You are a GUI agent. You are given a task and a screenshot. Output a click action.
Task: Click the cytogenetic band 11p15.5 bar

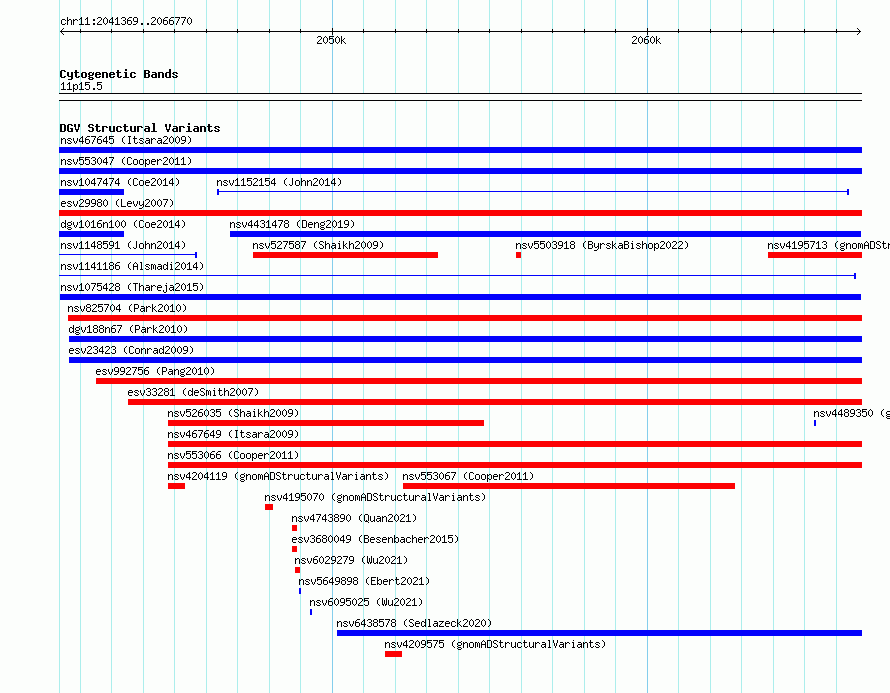[461, 97]
